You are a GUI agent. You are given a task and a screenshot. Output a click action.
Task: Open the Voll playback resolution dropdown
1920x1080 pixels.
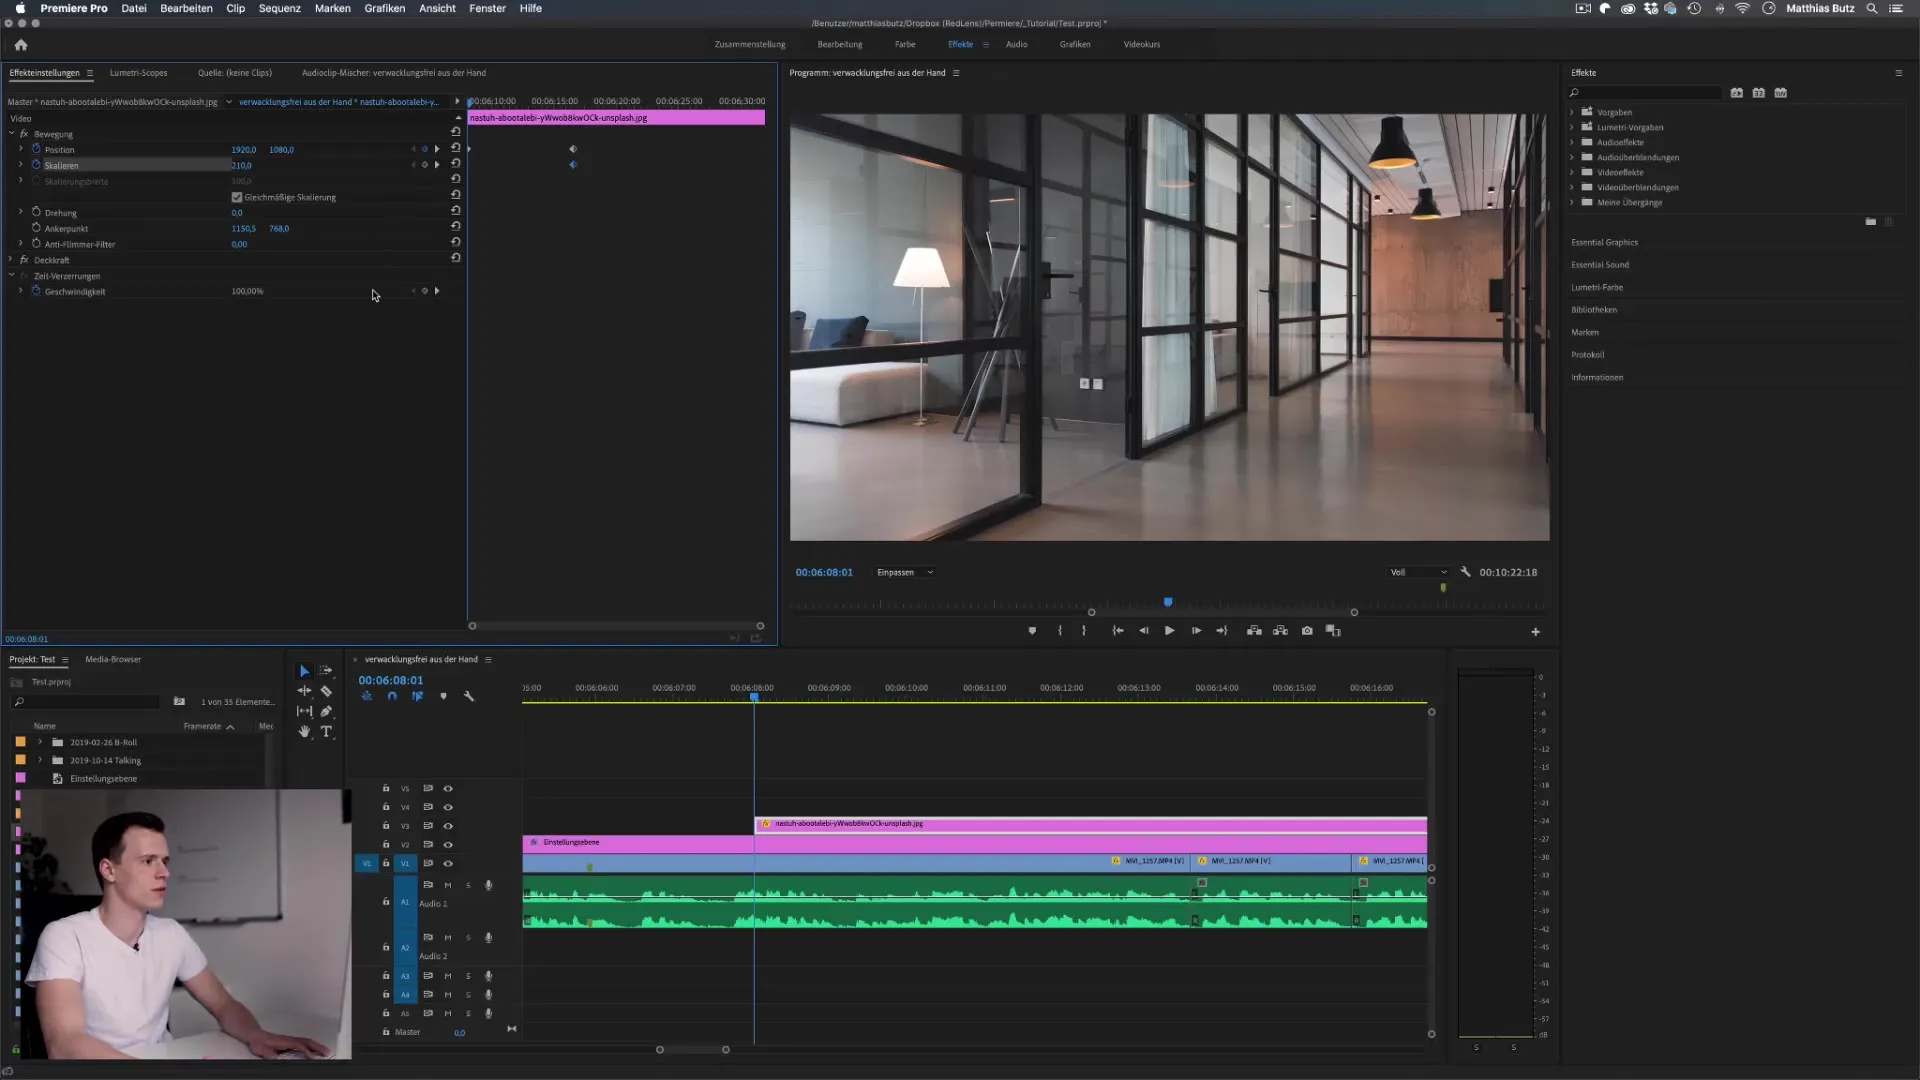click(x=1418, y=573)
